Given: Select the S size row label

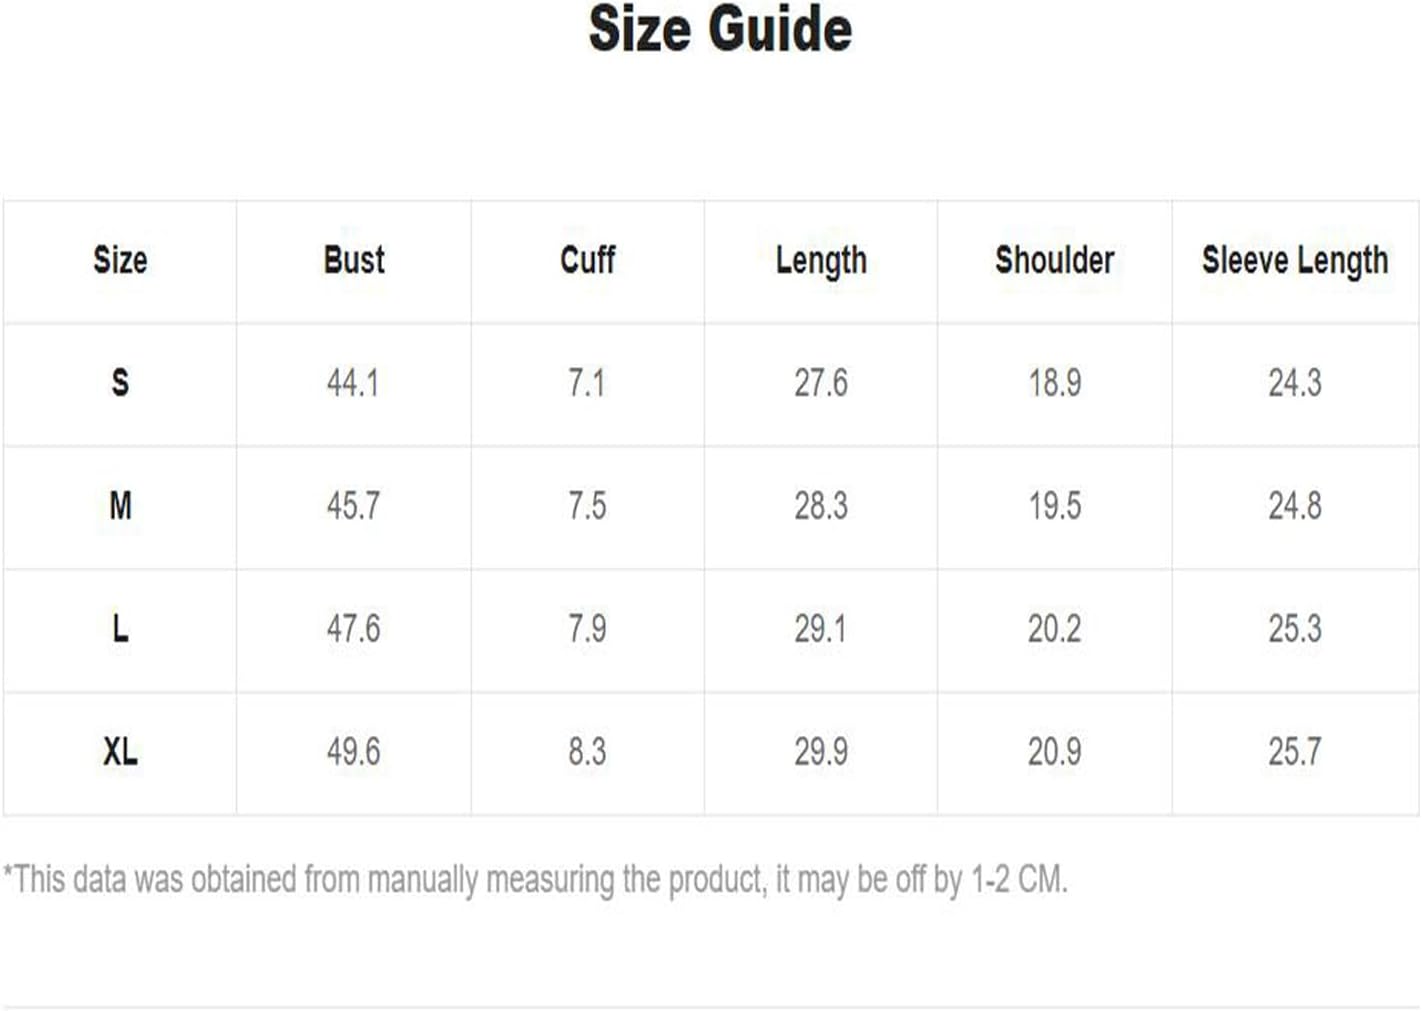Looking at the screenshot, I should tap(120, 383).
